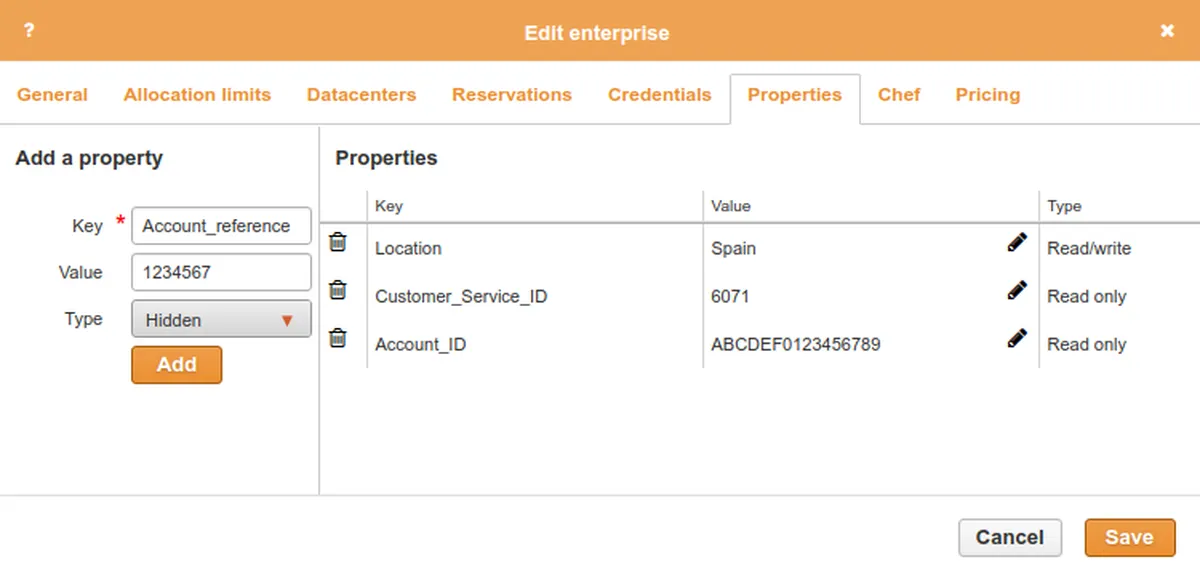Viewport: 1200px width, 581px height.
Task: Open the Pricing tab
Action: click(987, 95)
